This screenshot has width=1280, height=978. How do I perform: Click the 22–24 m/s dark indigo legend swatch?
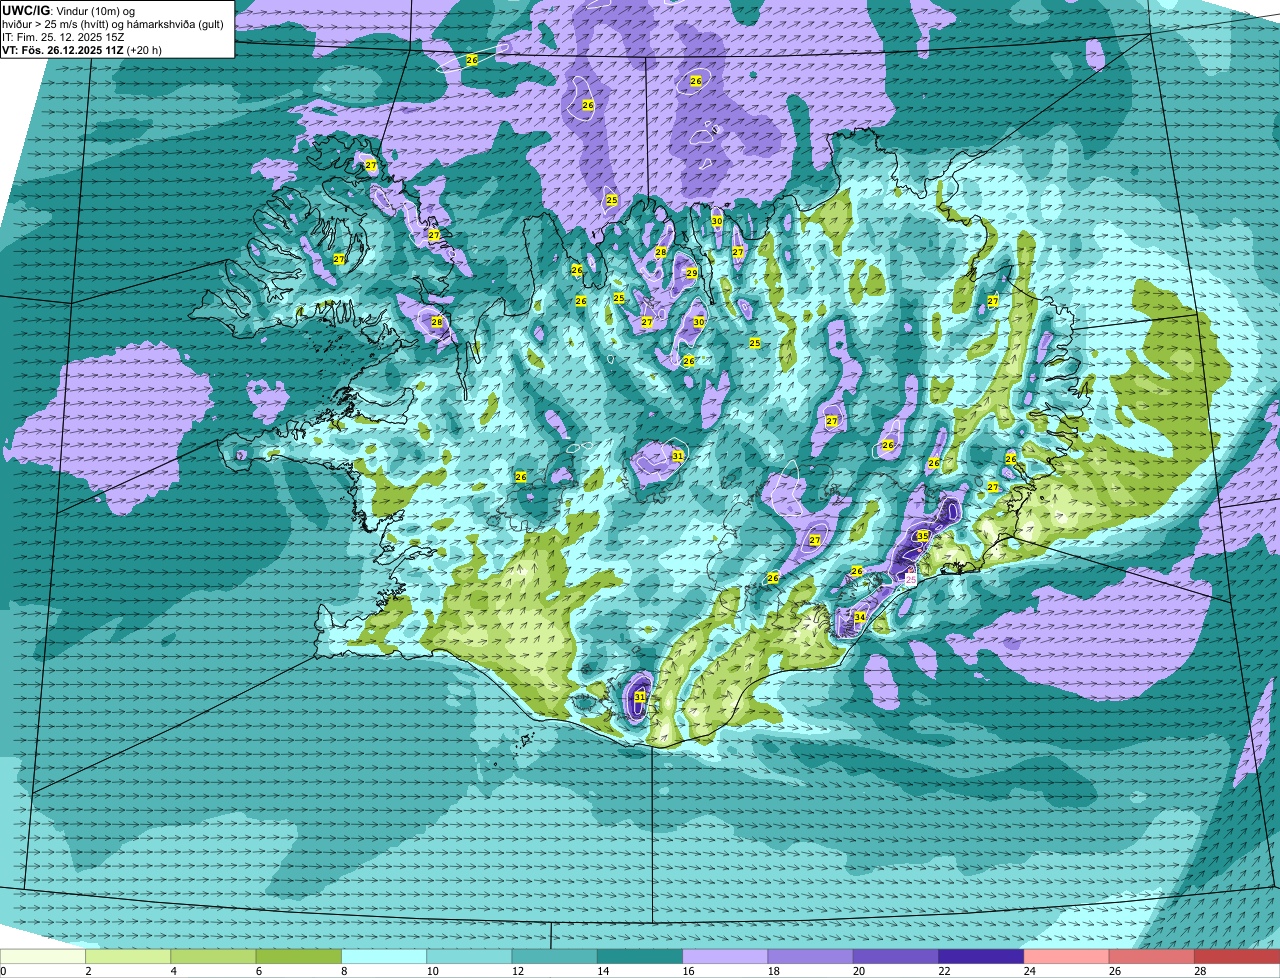pyautogui.click(x=981, y=957)
